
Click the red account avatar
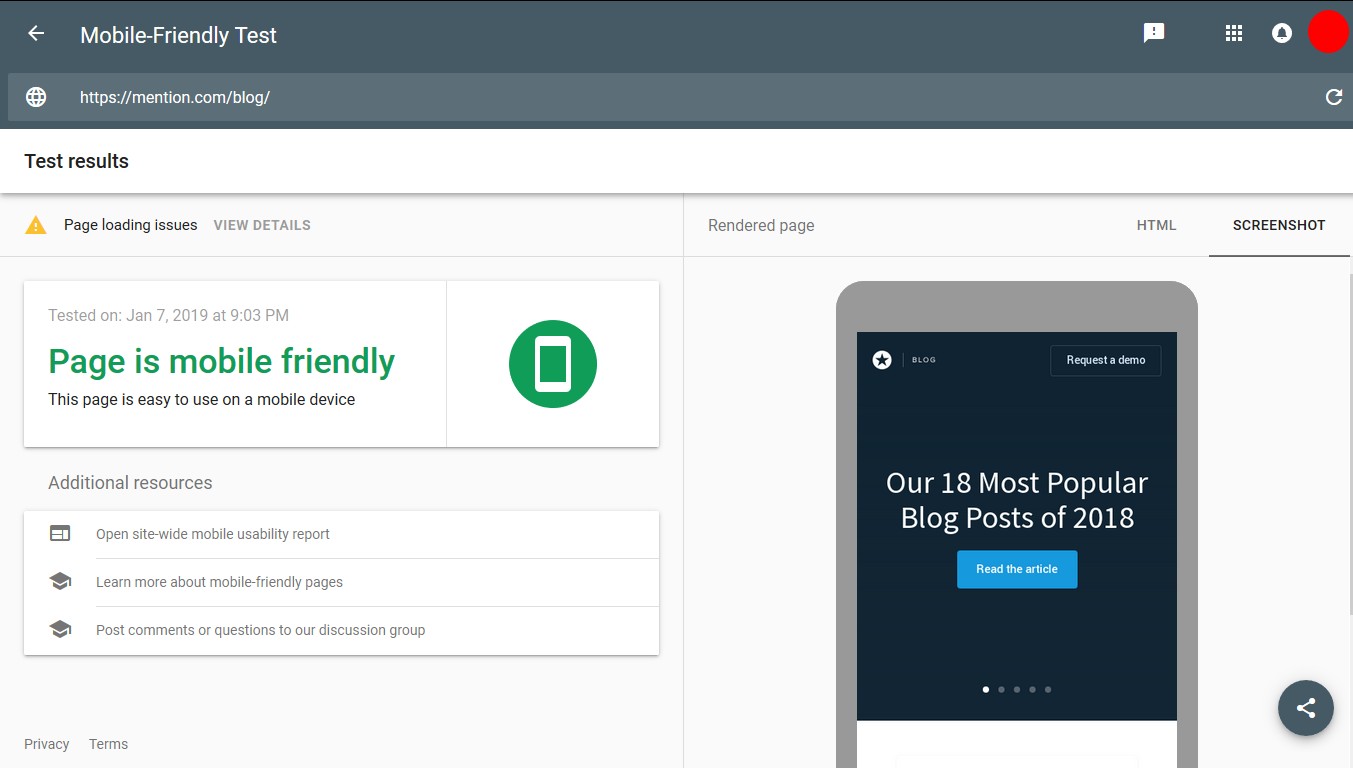click(1328, 33)
